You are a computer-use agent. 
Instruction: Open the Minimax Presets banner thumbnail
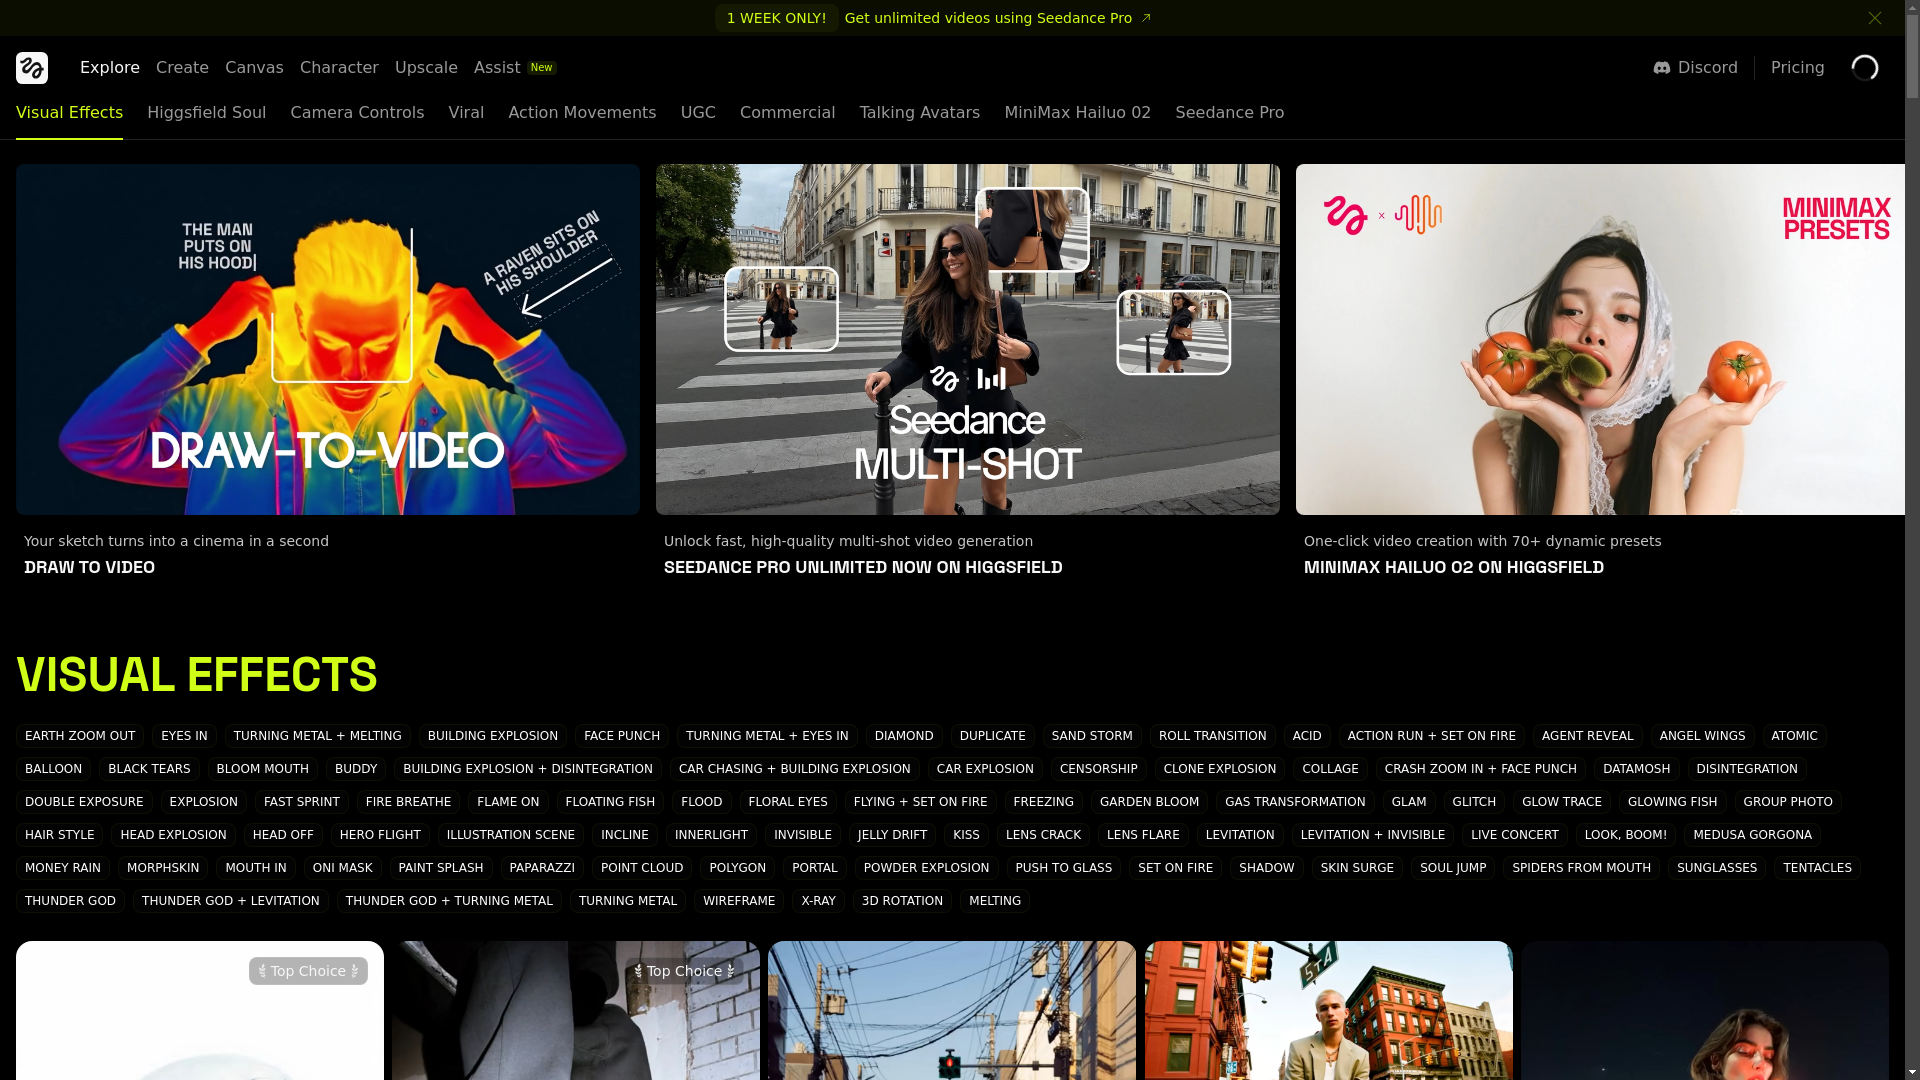[1600, 339]
